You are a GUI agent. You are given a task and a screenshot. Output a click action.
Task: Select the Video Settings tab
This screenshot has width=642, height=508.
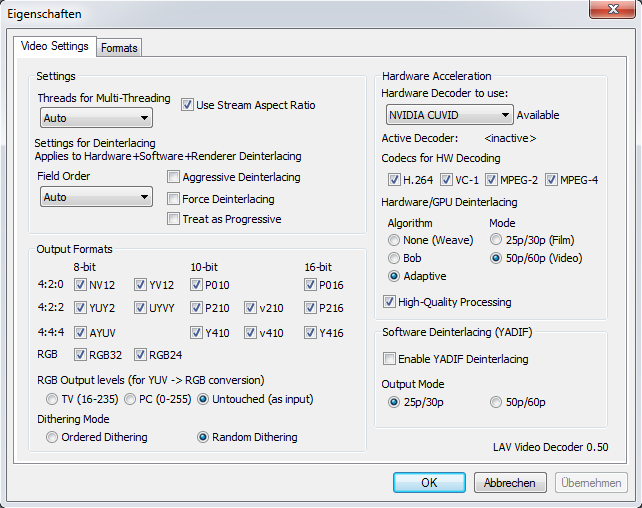pos(55,46)
